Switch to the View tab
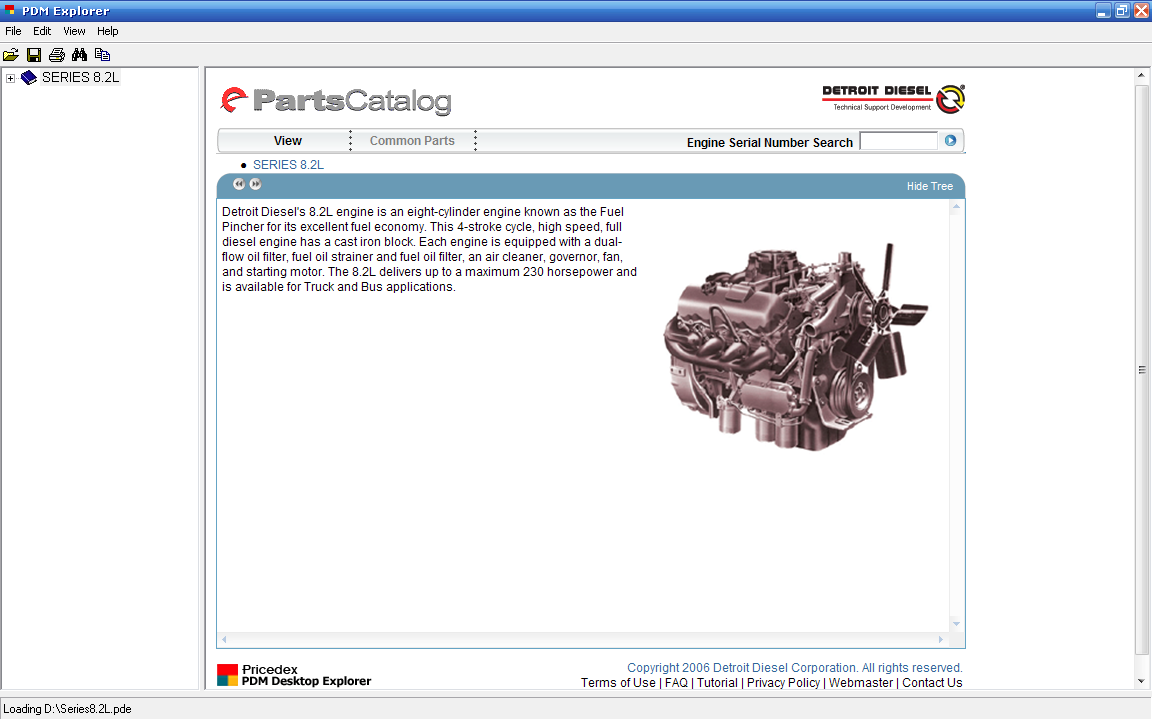1152x720 pixels. pos(287,140)
